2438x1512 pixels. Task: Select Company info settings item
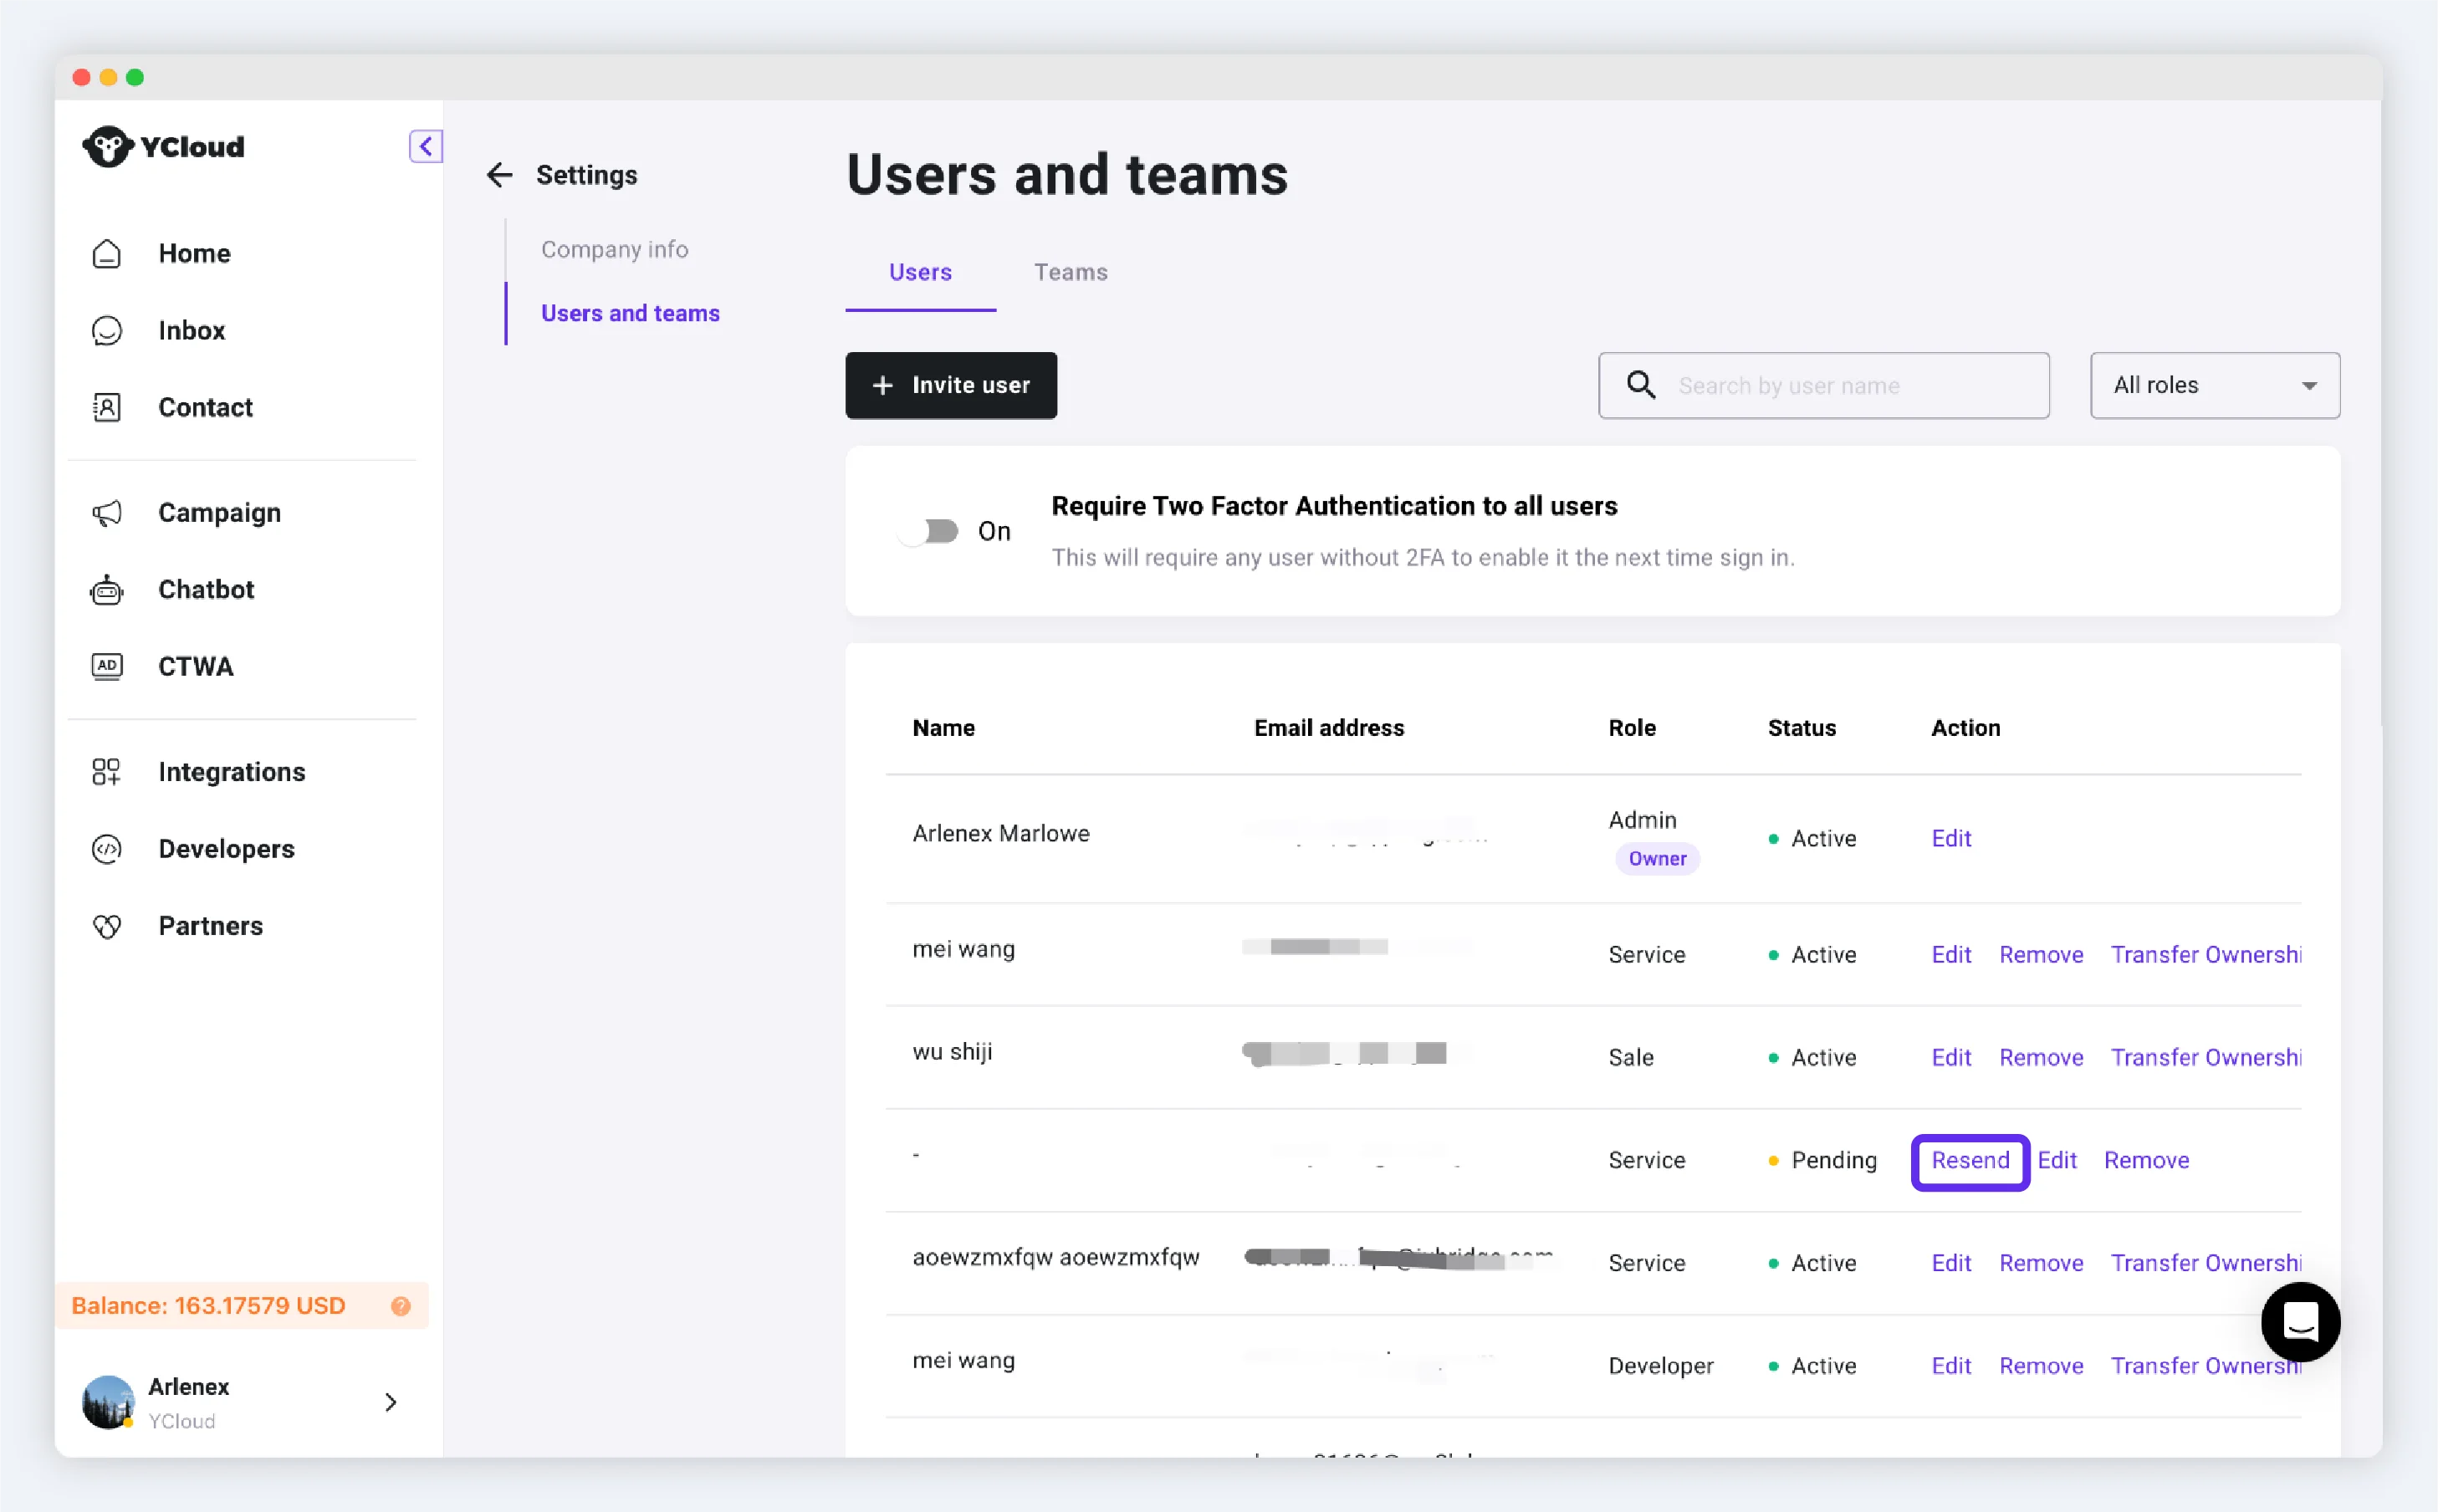click(x=614, y=249)
